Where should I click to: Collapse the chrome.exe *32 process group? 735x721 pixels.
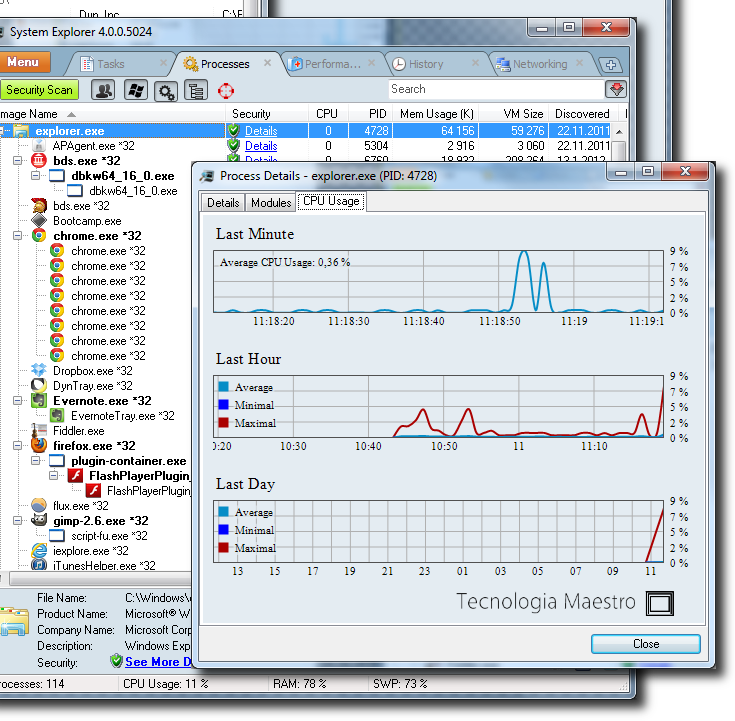pyautogui.click(x=18, y=236)
